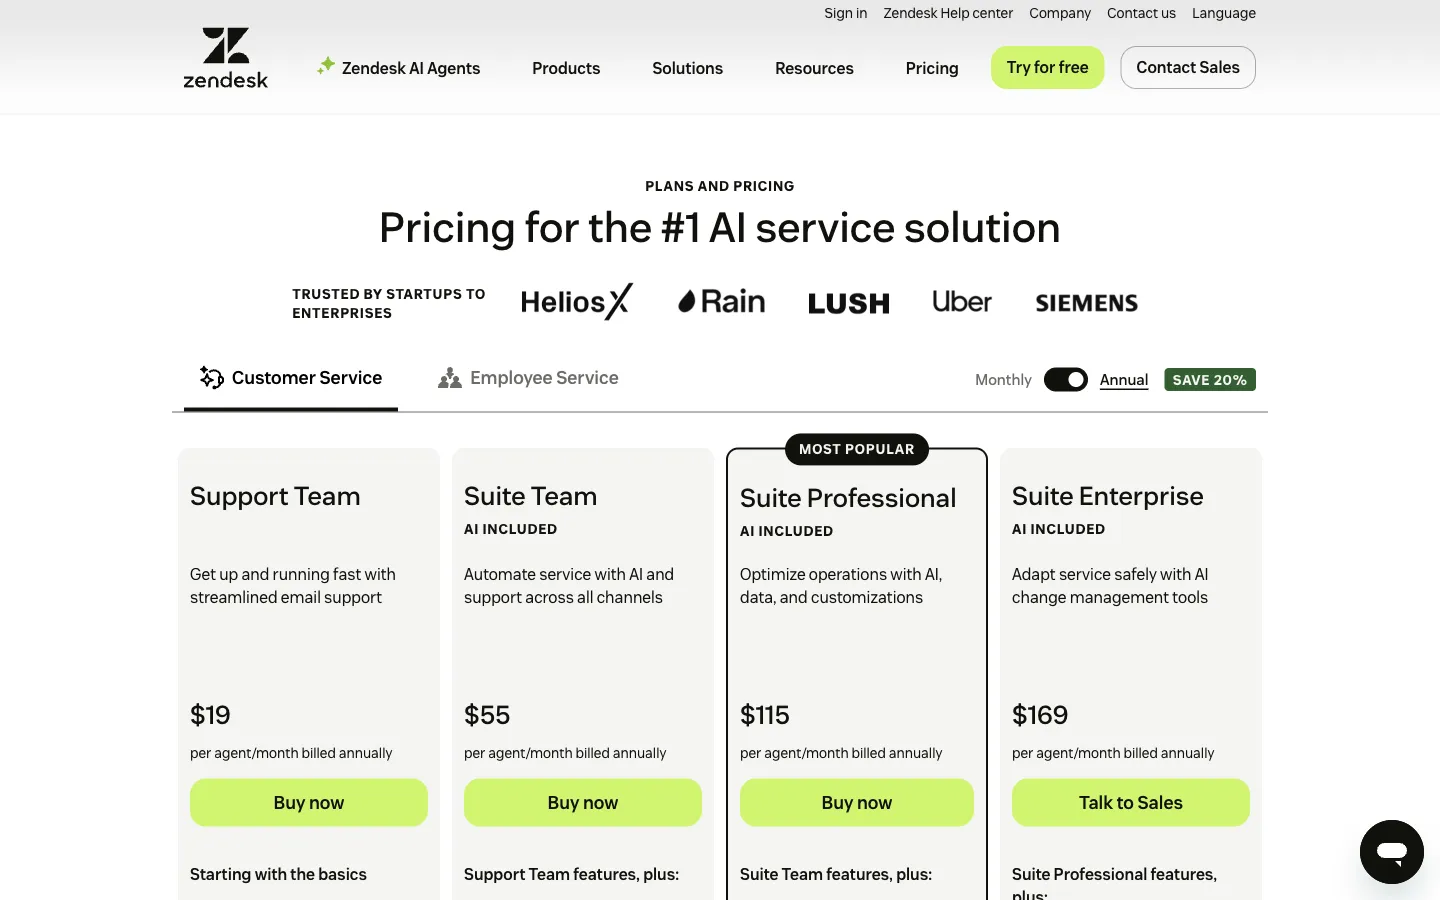Open the Language selector
Image resolution: width=1440 pixels, height=900 pixels.
[x=1224, y=13]
